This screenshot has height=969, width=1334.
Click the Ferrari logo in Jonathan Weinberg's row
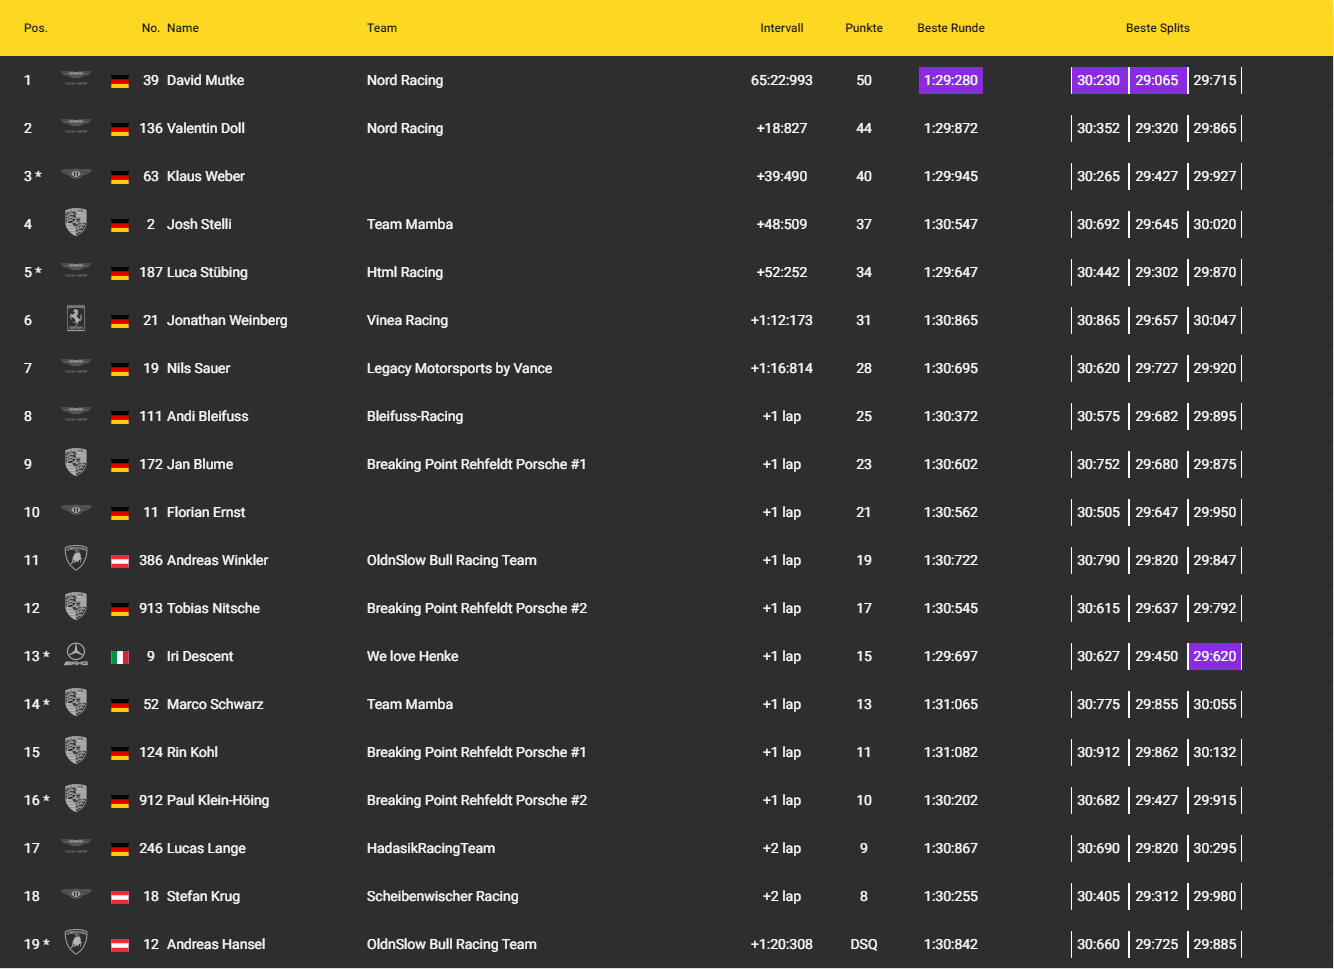(x=76, y=319)
